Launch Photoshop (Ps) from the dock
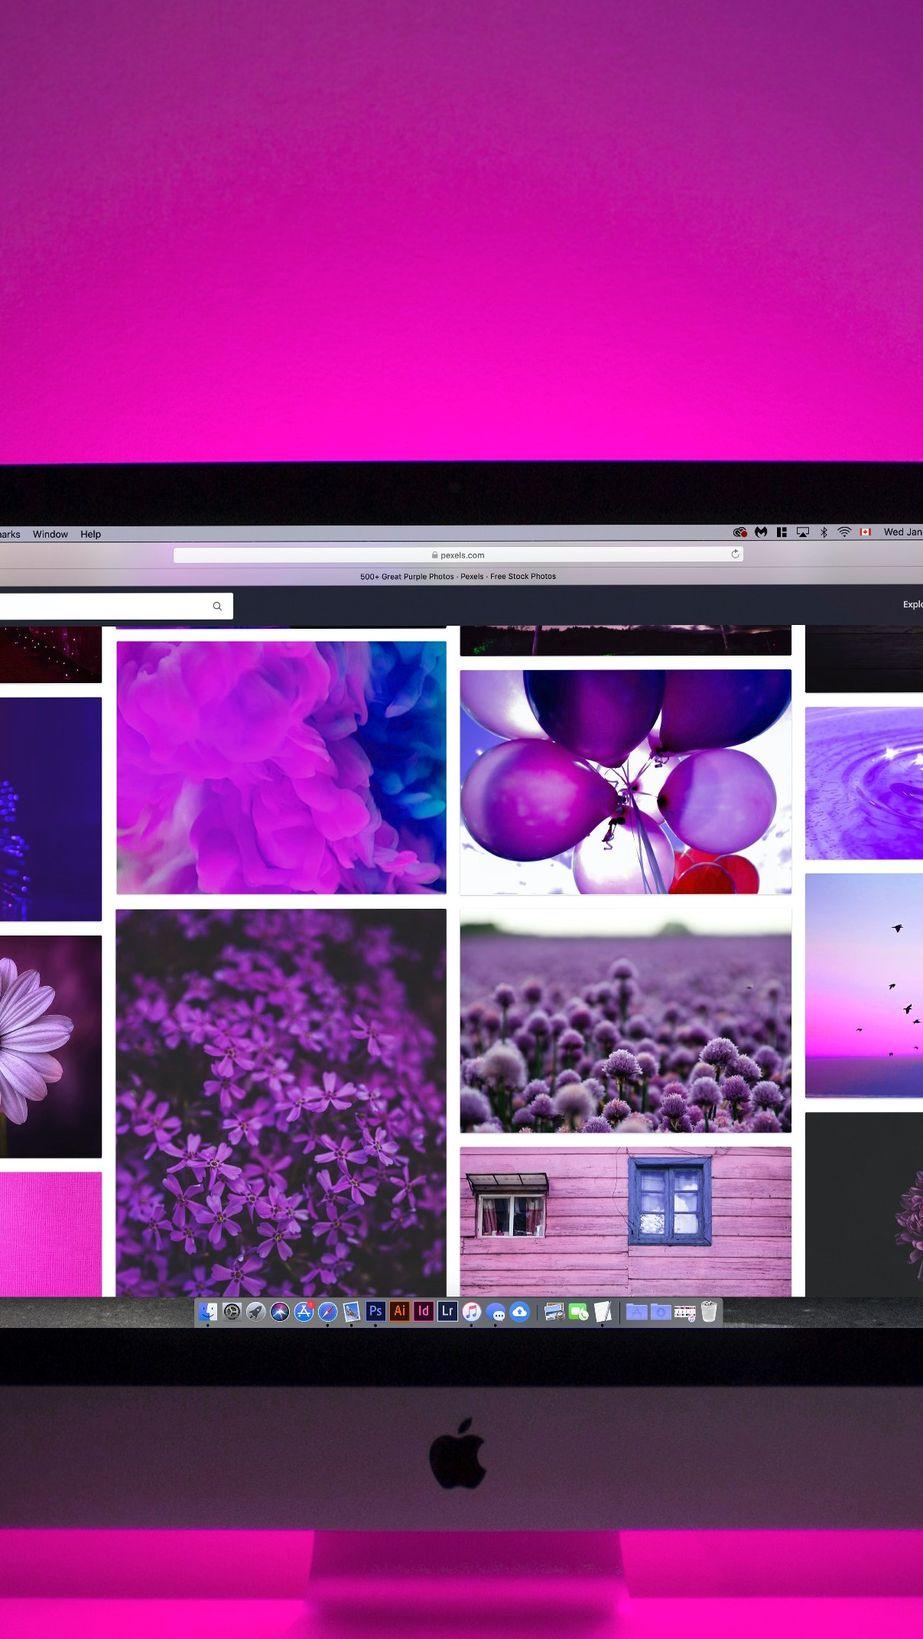 point(376,1310)
